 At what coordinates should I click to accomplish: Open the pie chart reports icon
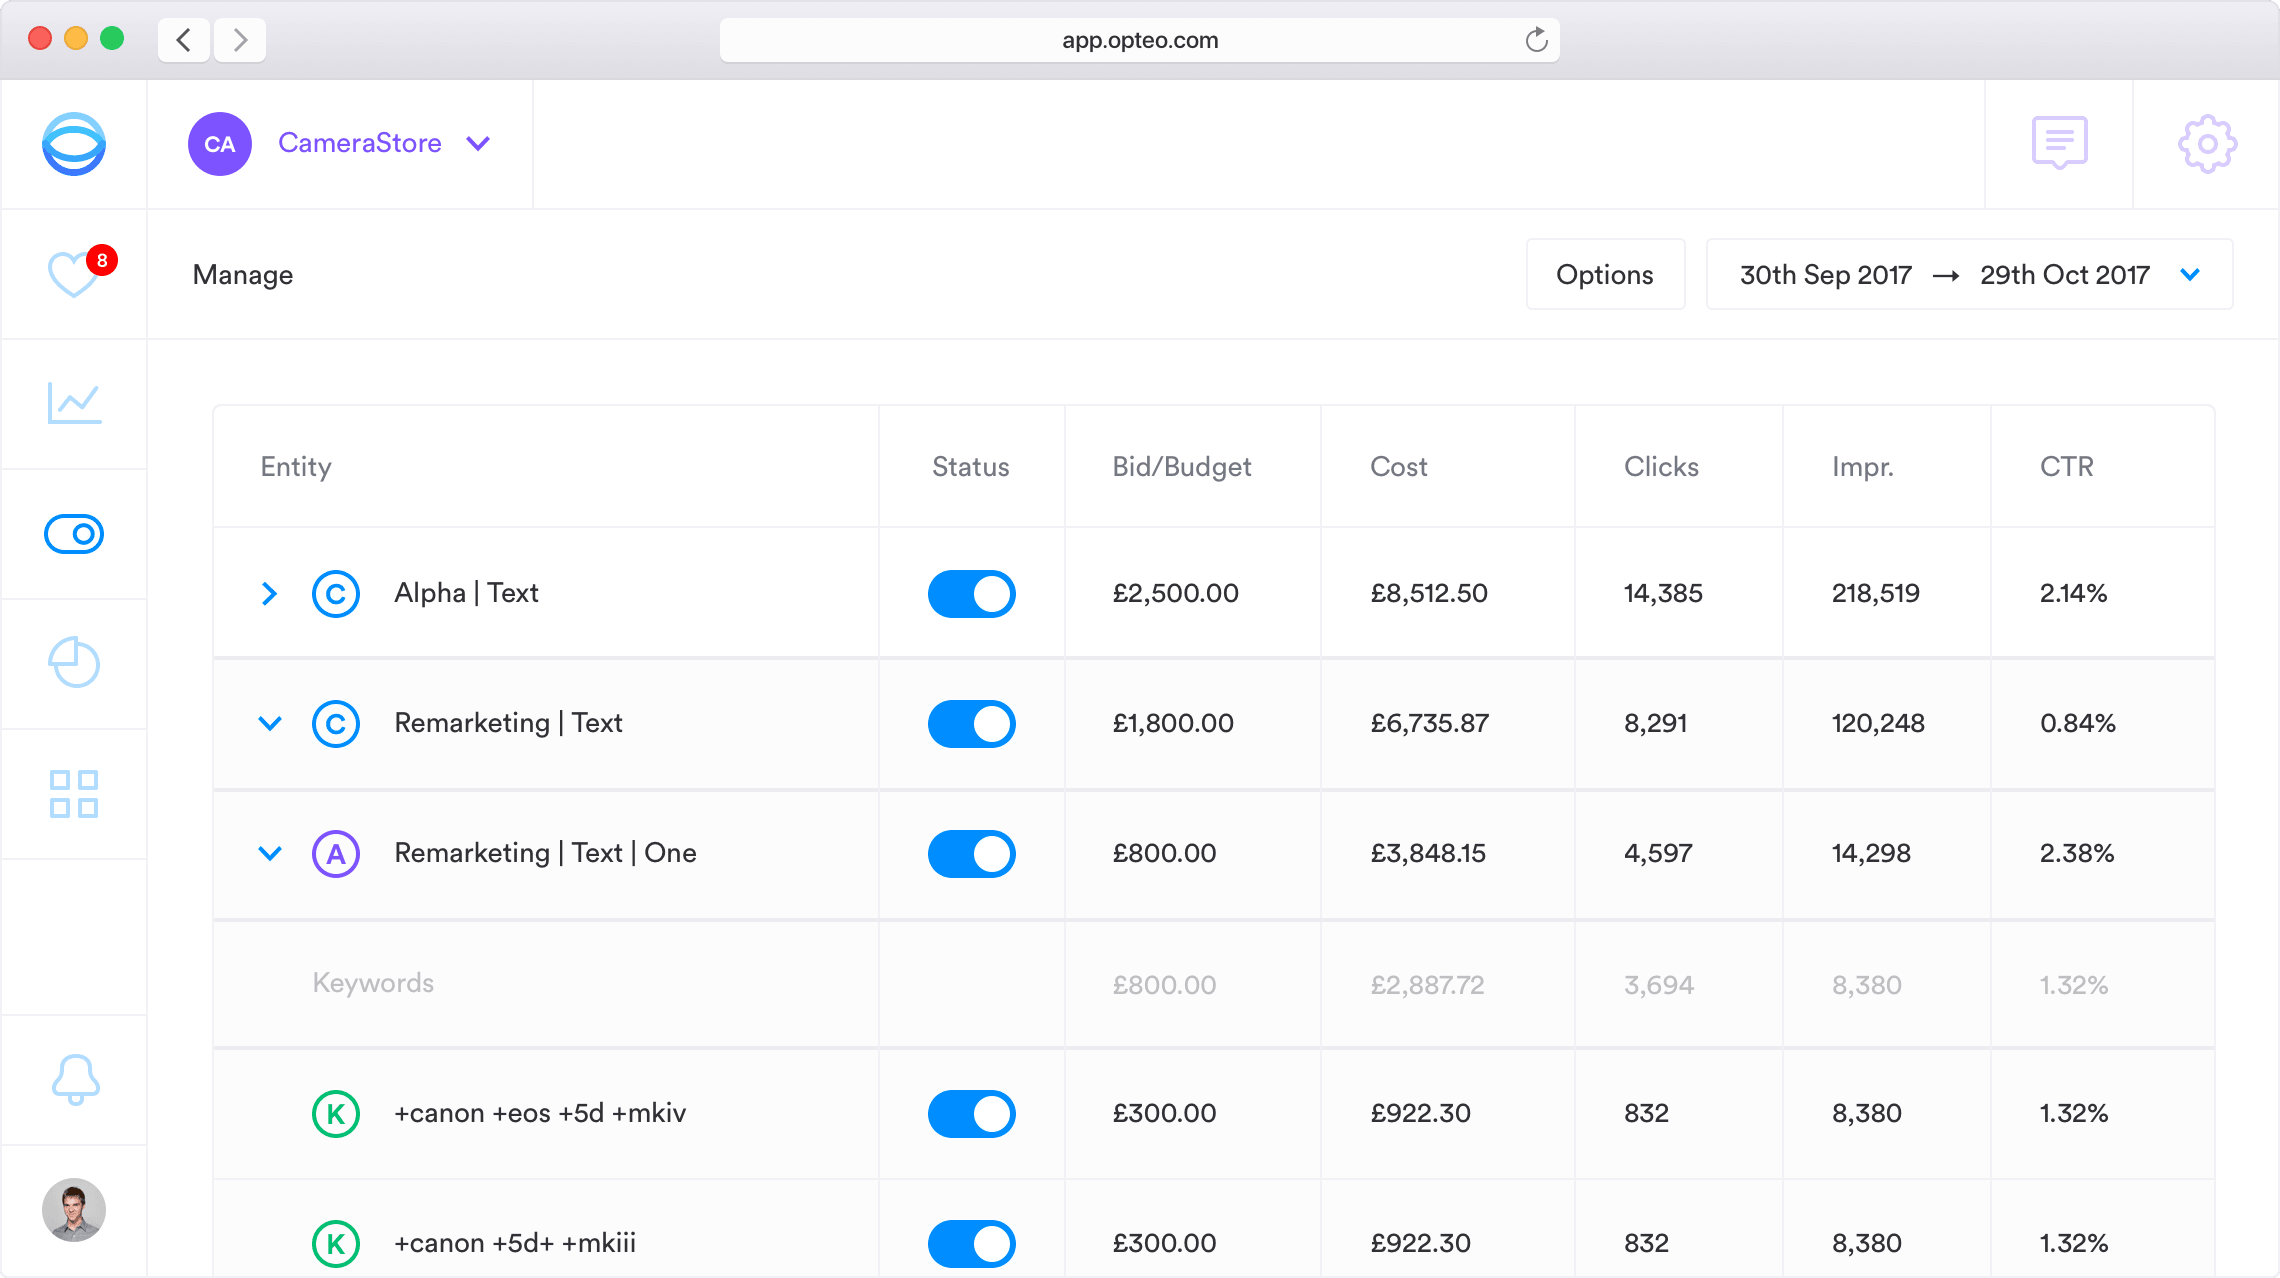(x=74, y=663)
